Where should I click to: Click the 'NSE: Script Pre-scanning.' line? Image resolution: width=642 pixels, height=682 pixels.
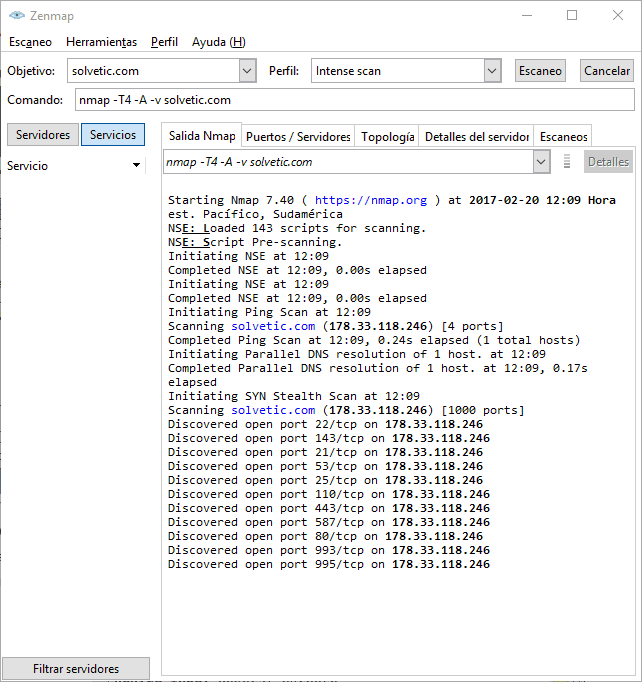click(x=255, y=242)
